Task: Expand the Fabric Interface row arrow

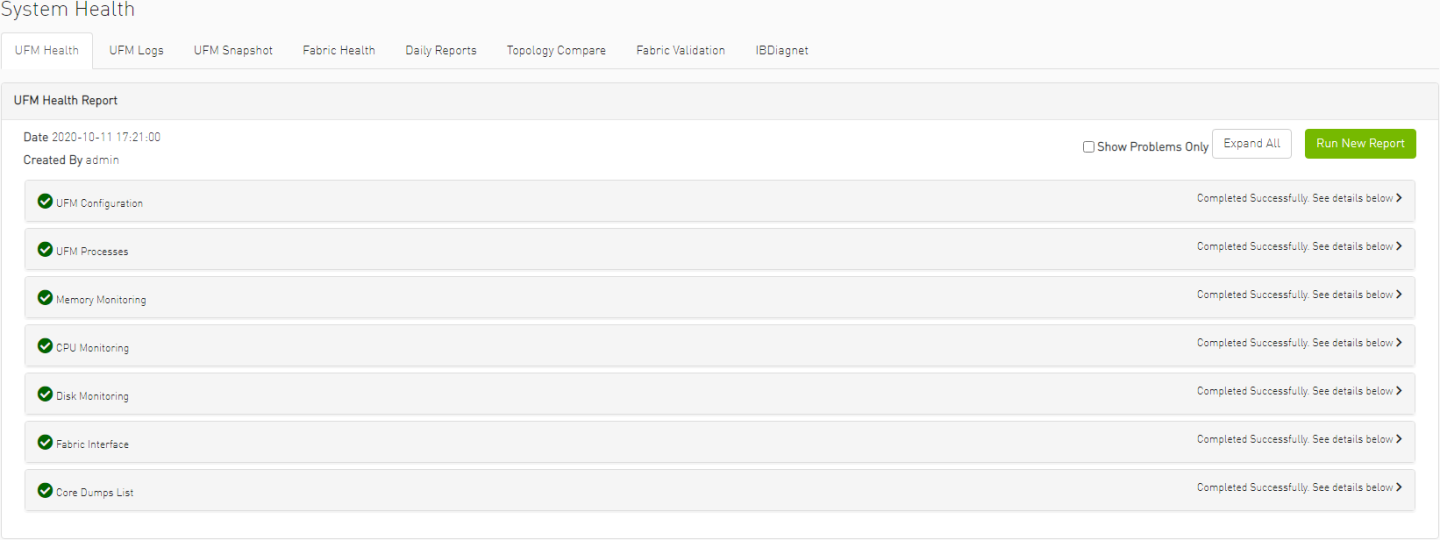Action: pos(1399,439)
